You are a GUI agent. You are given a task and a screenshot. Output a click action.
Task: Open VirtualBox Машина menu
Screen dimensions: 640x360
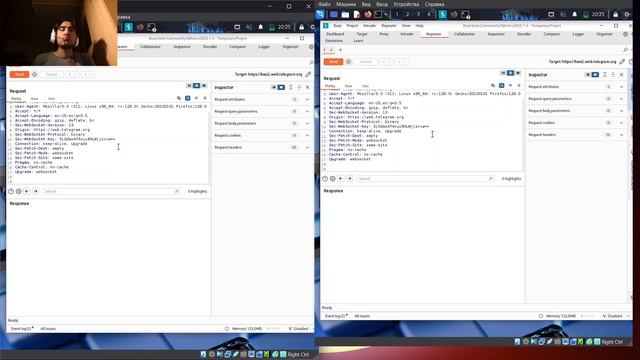[346, 4]
